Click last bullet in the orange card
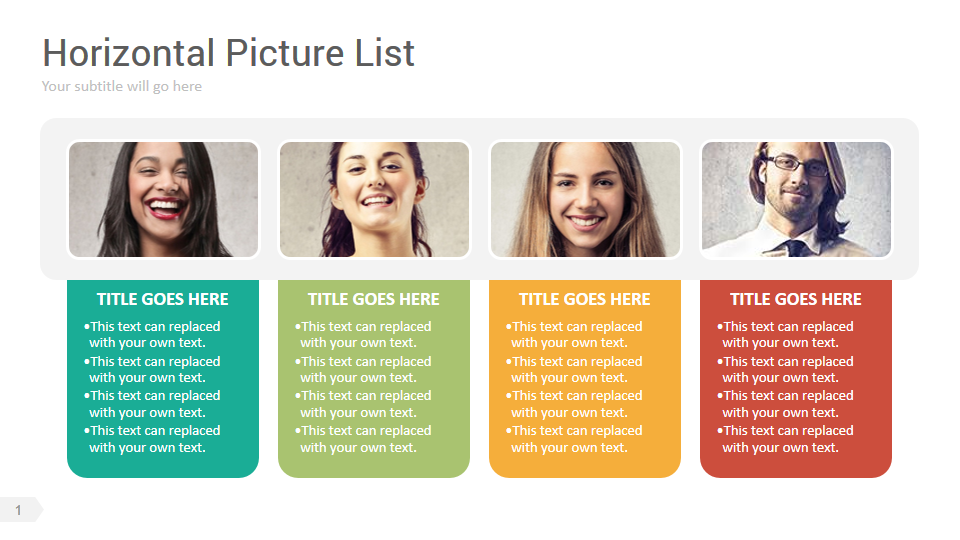The height and width of the screenshot is (540, 960). [x=576, y=439]
